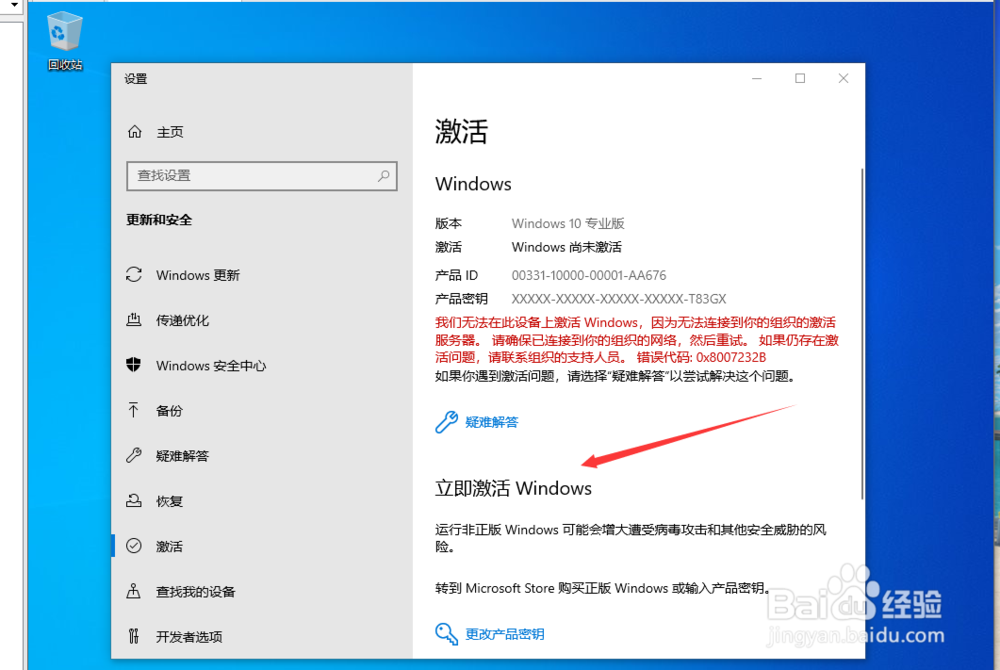Screen dimensions: 1000x670
Task: Open Windows 安全中心 page
Action: 211,365
